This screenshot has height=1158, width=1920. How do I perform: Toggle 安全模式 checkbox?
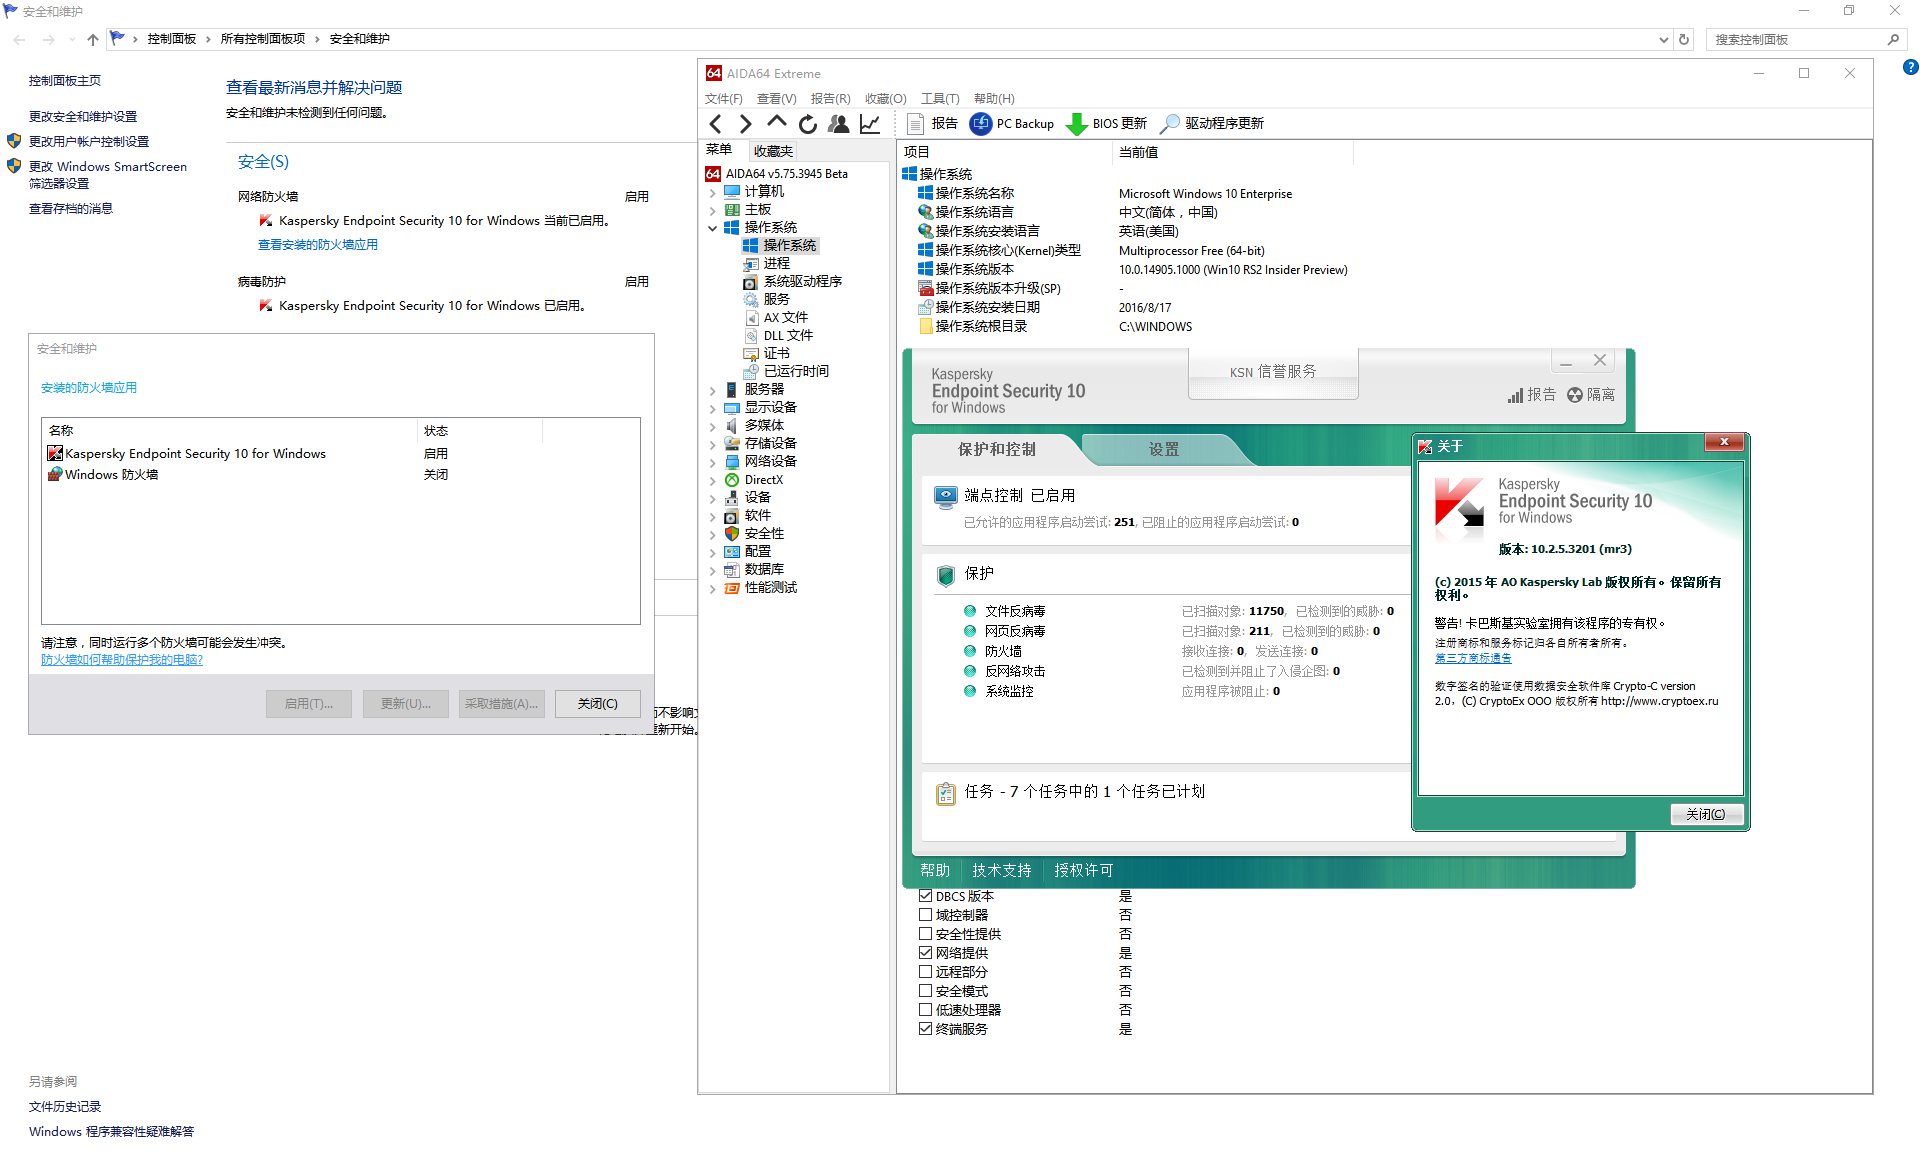tap(925, 991)
